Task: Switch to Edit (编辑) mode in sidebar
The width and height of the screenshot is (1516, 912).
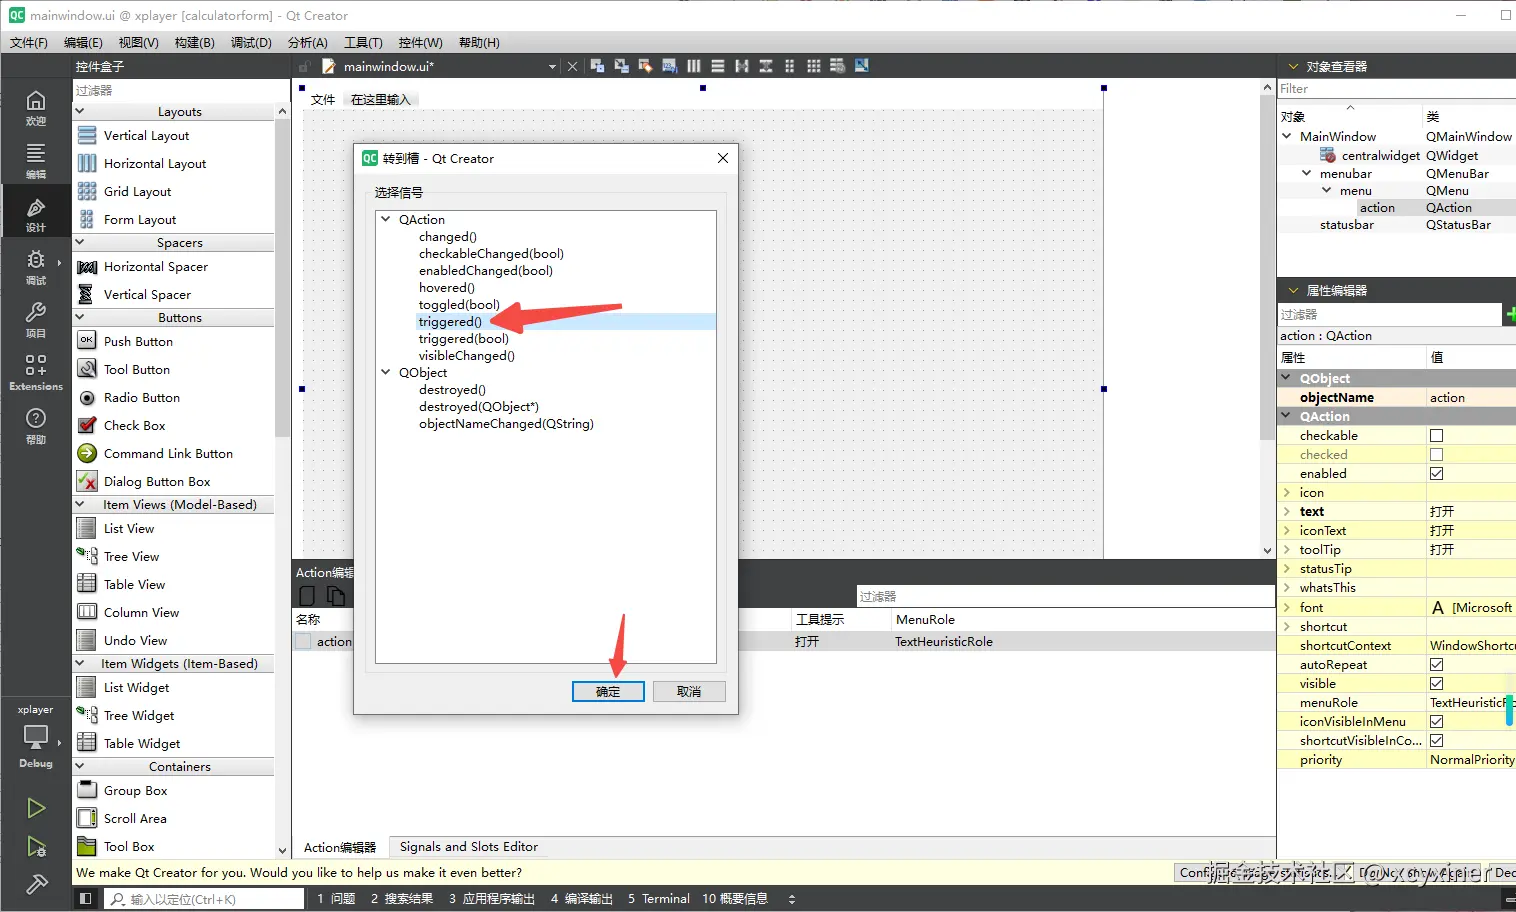Action: [36, 160]
